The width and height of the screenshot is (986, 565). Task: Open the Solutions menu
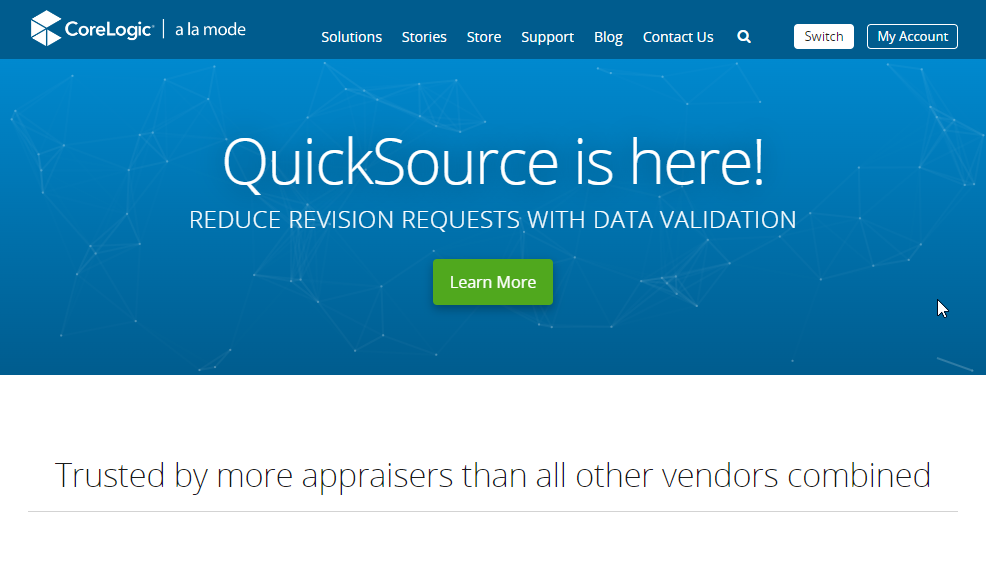pyautogui.click(x=352, y=37)
